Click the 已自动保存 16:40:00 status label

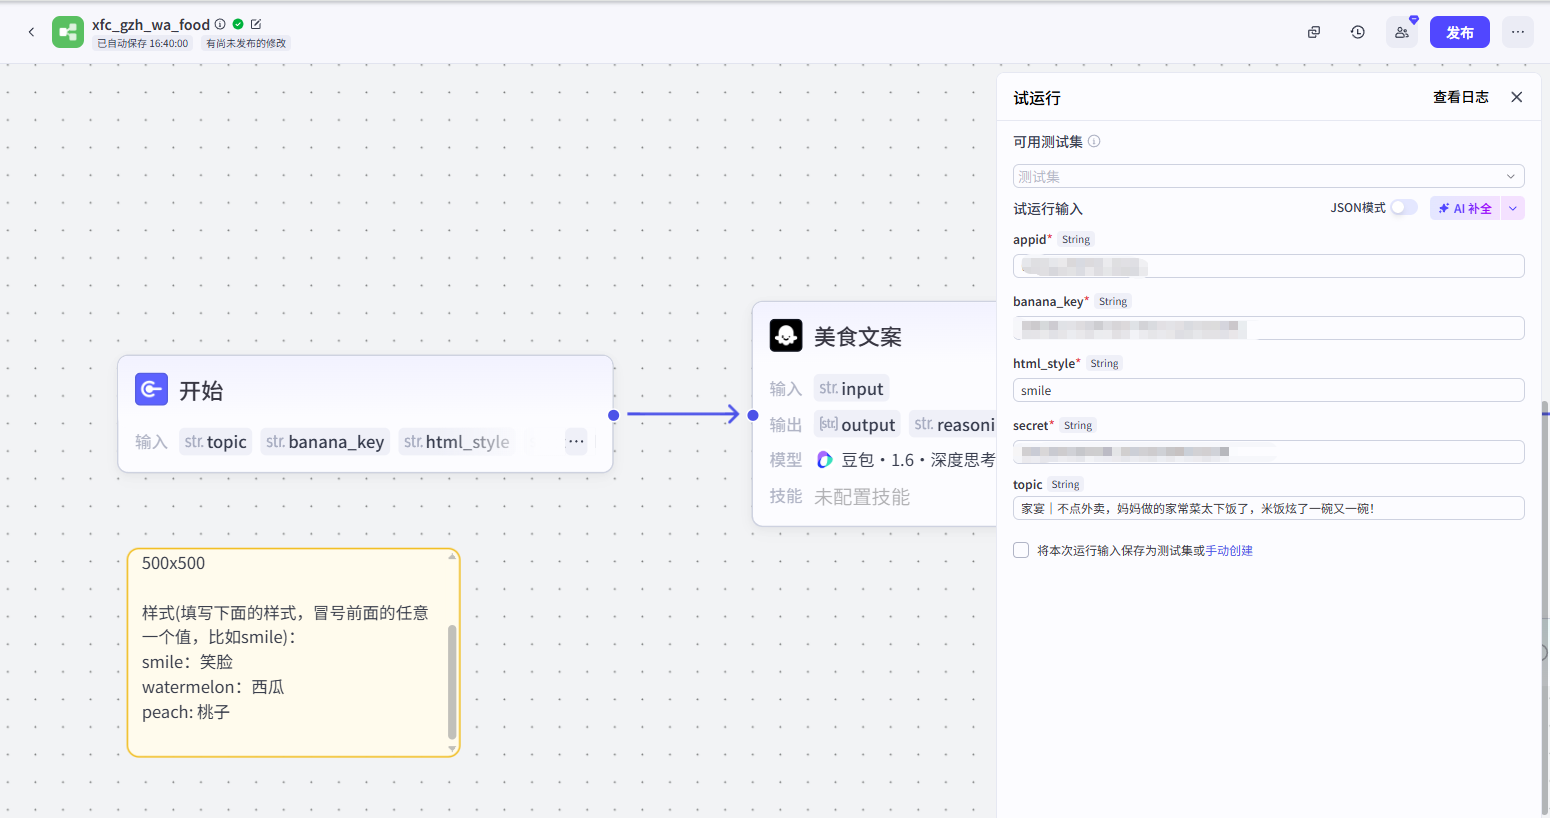pos(142,43)
